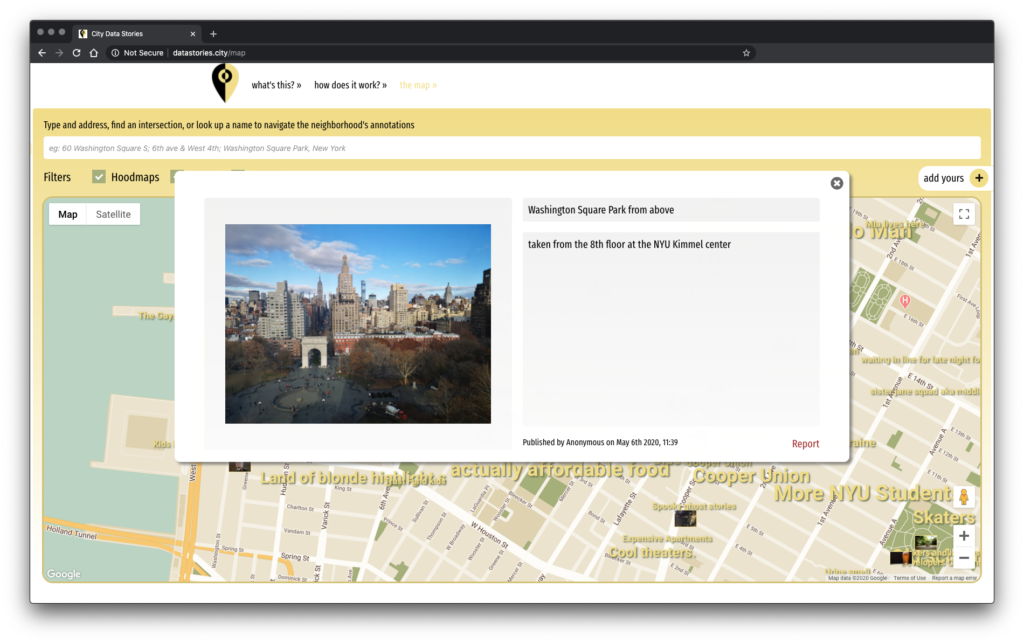Image resolution: width=1024 pixels, height=643 pixels.
Task: Click the add yours plus icon
Action: tap(978, 178)
